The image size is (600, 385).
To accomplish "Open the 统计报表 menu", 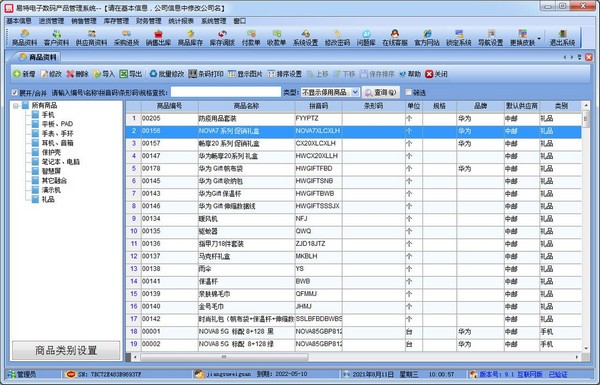I will [181, 21].
